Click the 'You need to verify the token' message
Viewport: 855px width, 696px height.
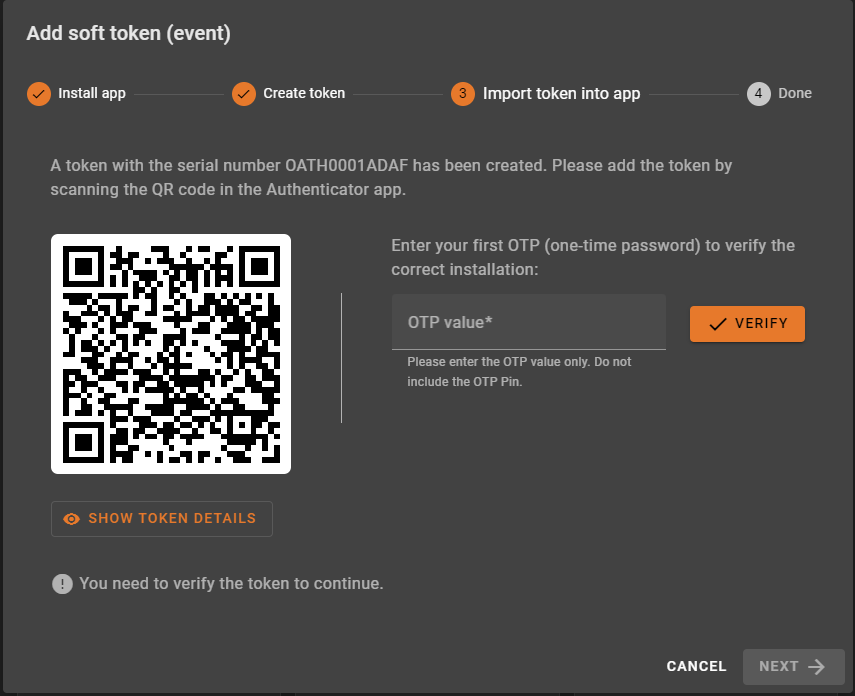[x=231, y=583]
